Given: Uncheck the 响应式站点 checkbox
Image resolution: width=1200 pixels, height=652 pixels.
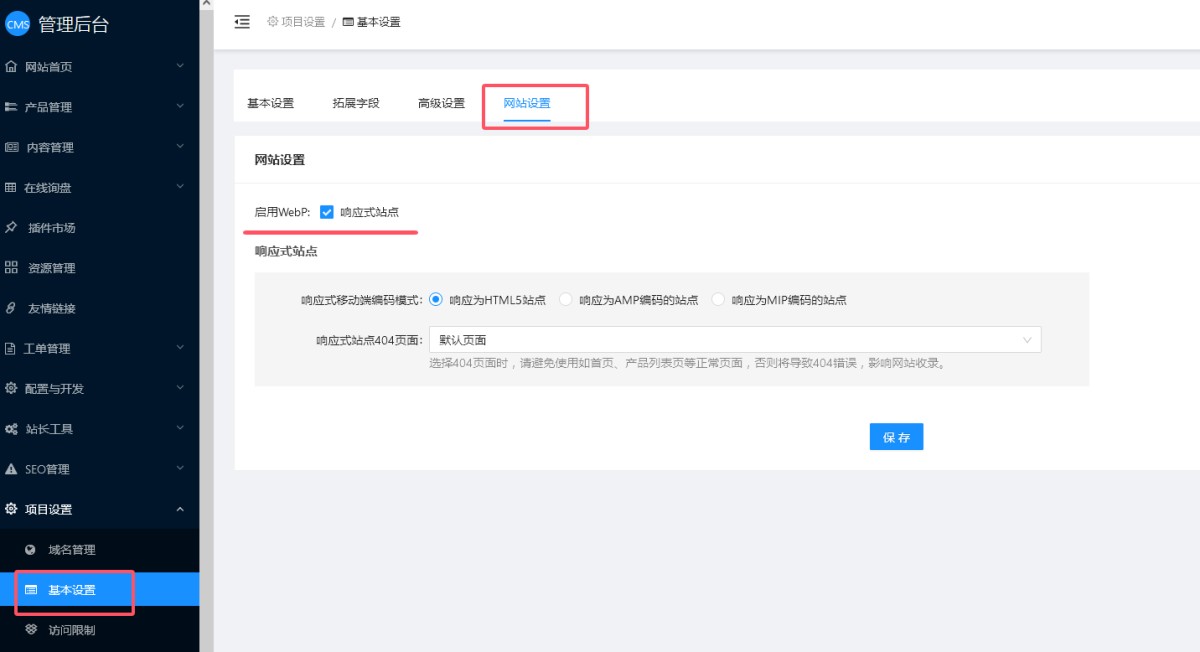Looking at the screenshot, I should click(x=326, y=212).
